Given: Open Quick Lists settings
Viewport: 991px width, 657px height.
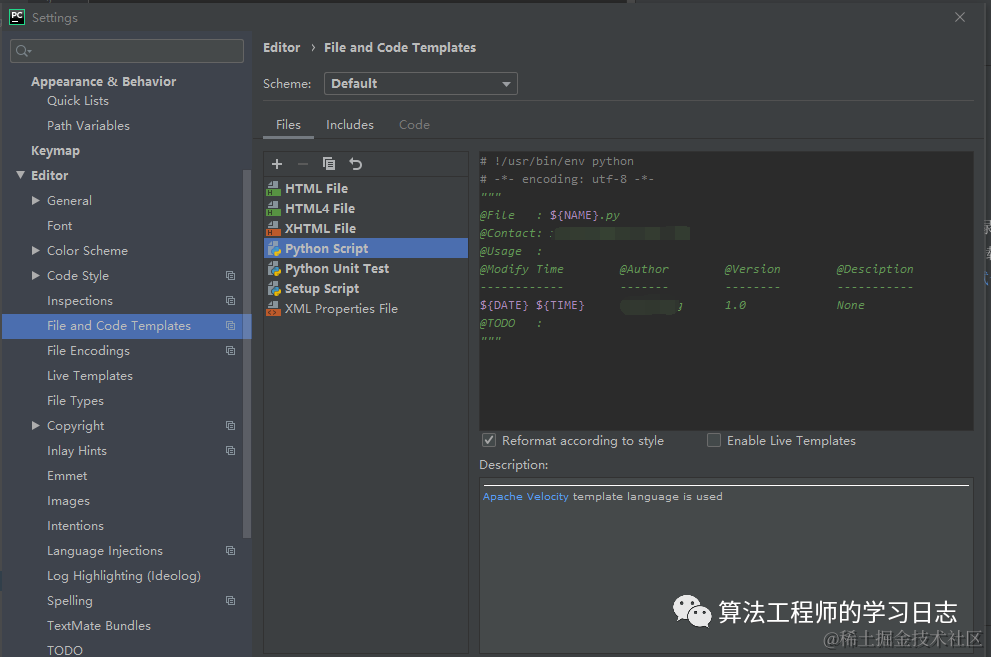Looking at the screenshot, I should click(x=78, y=100).
